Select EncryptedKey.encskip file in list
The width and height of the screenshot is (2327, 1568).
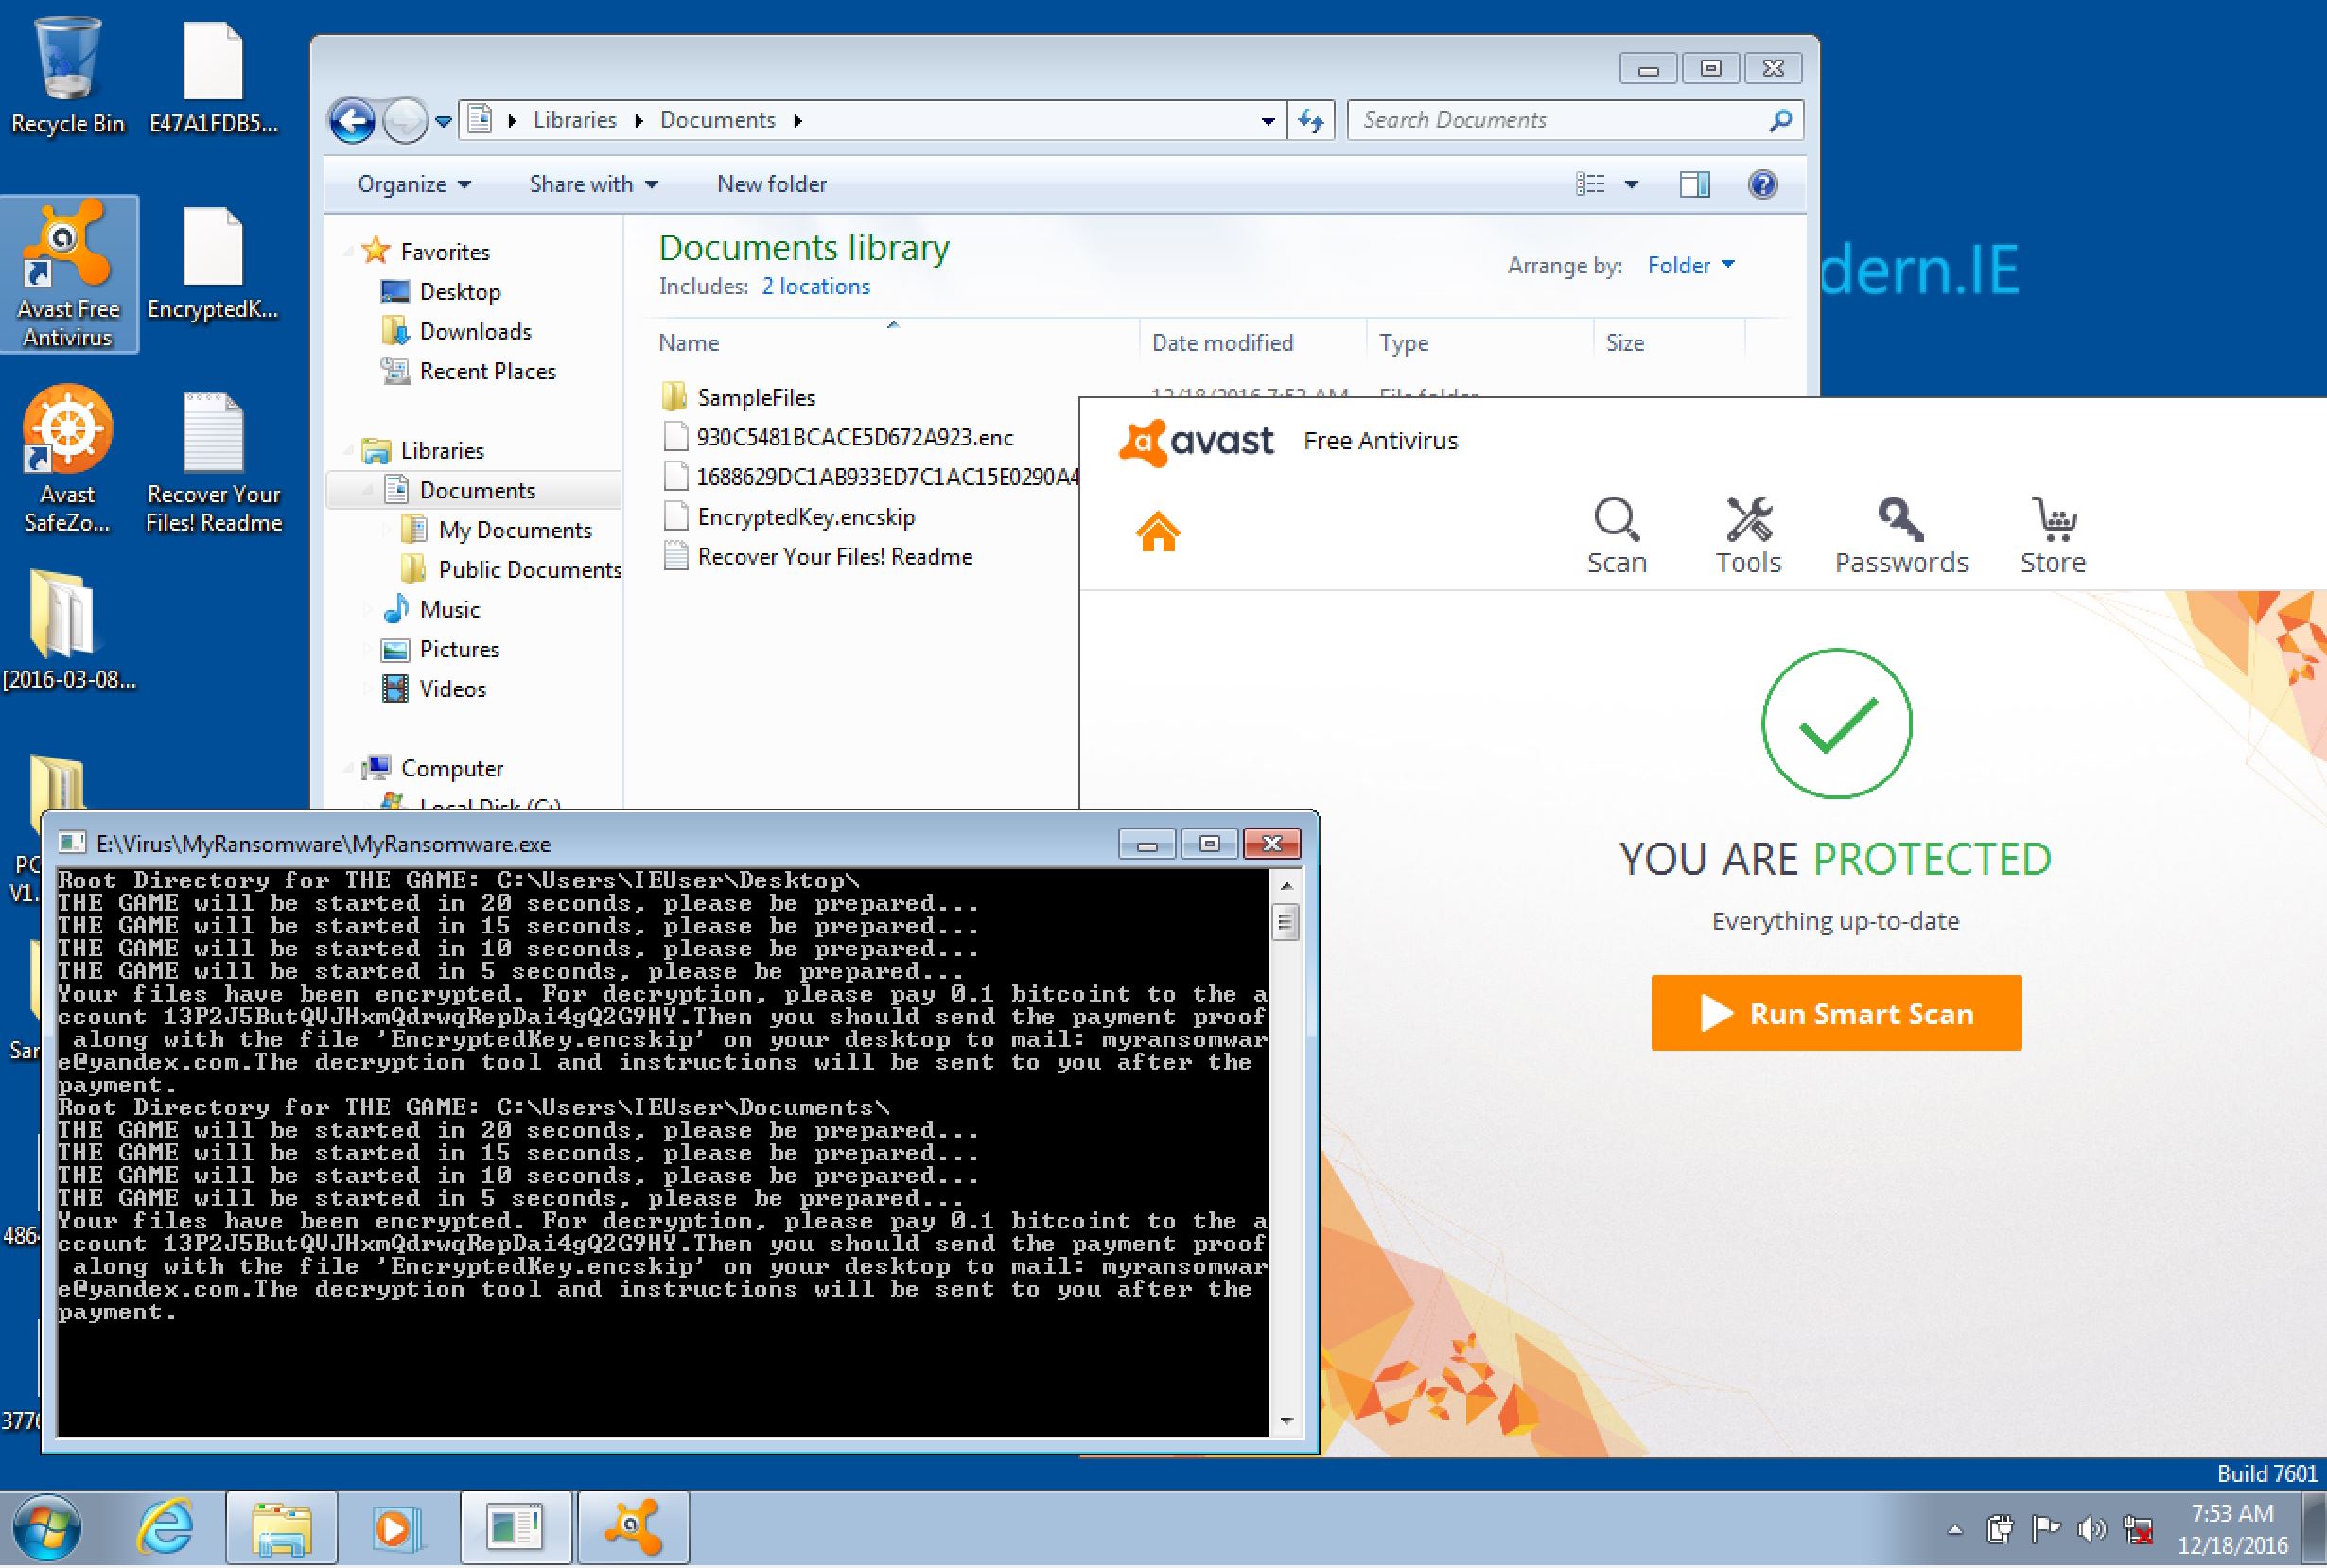(x=805, y=517)
